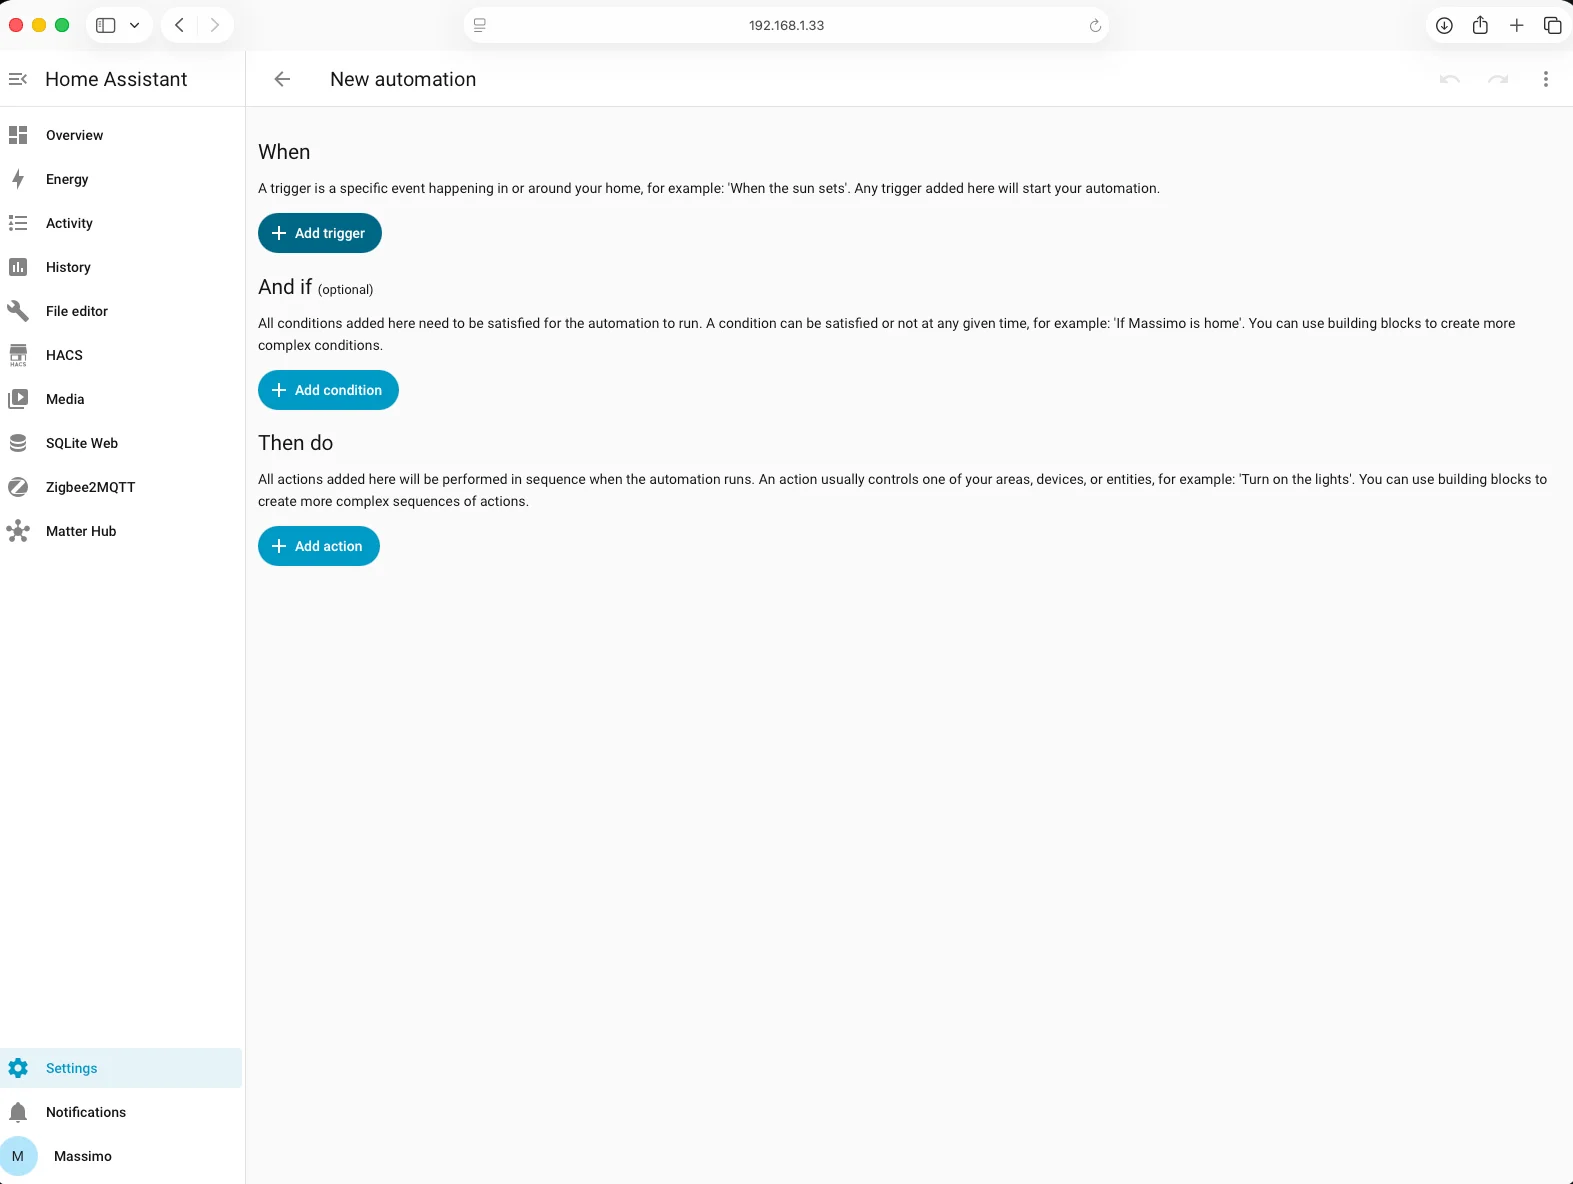1573x1184 pixels.
Task: Expand the Safari tab group dropdown chevron
Action: coord(134,25)
